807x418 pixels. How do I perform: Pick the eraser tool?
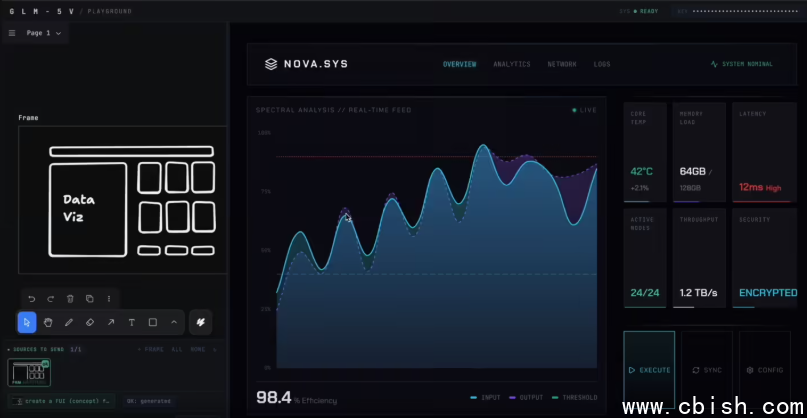pyautogui.click(x=90, y=322)
